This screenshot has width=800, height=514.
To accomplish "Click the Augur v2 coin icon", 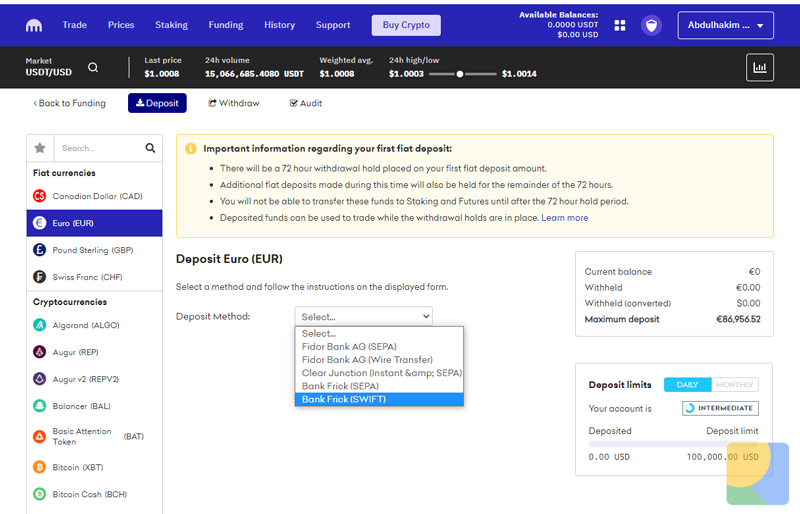I will click(40, 379).
